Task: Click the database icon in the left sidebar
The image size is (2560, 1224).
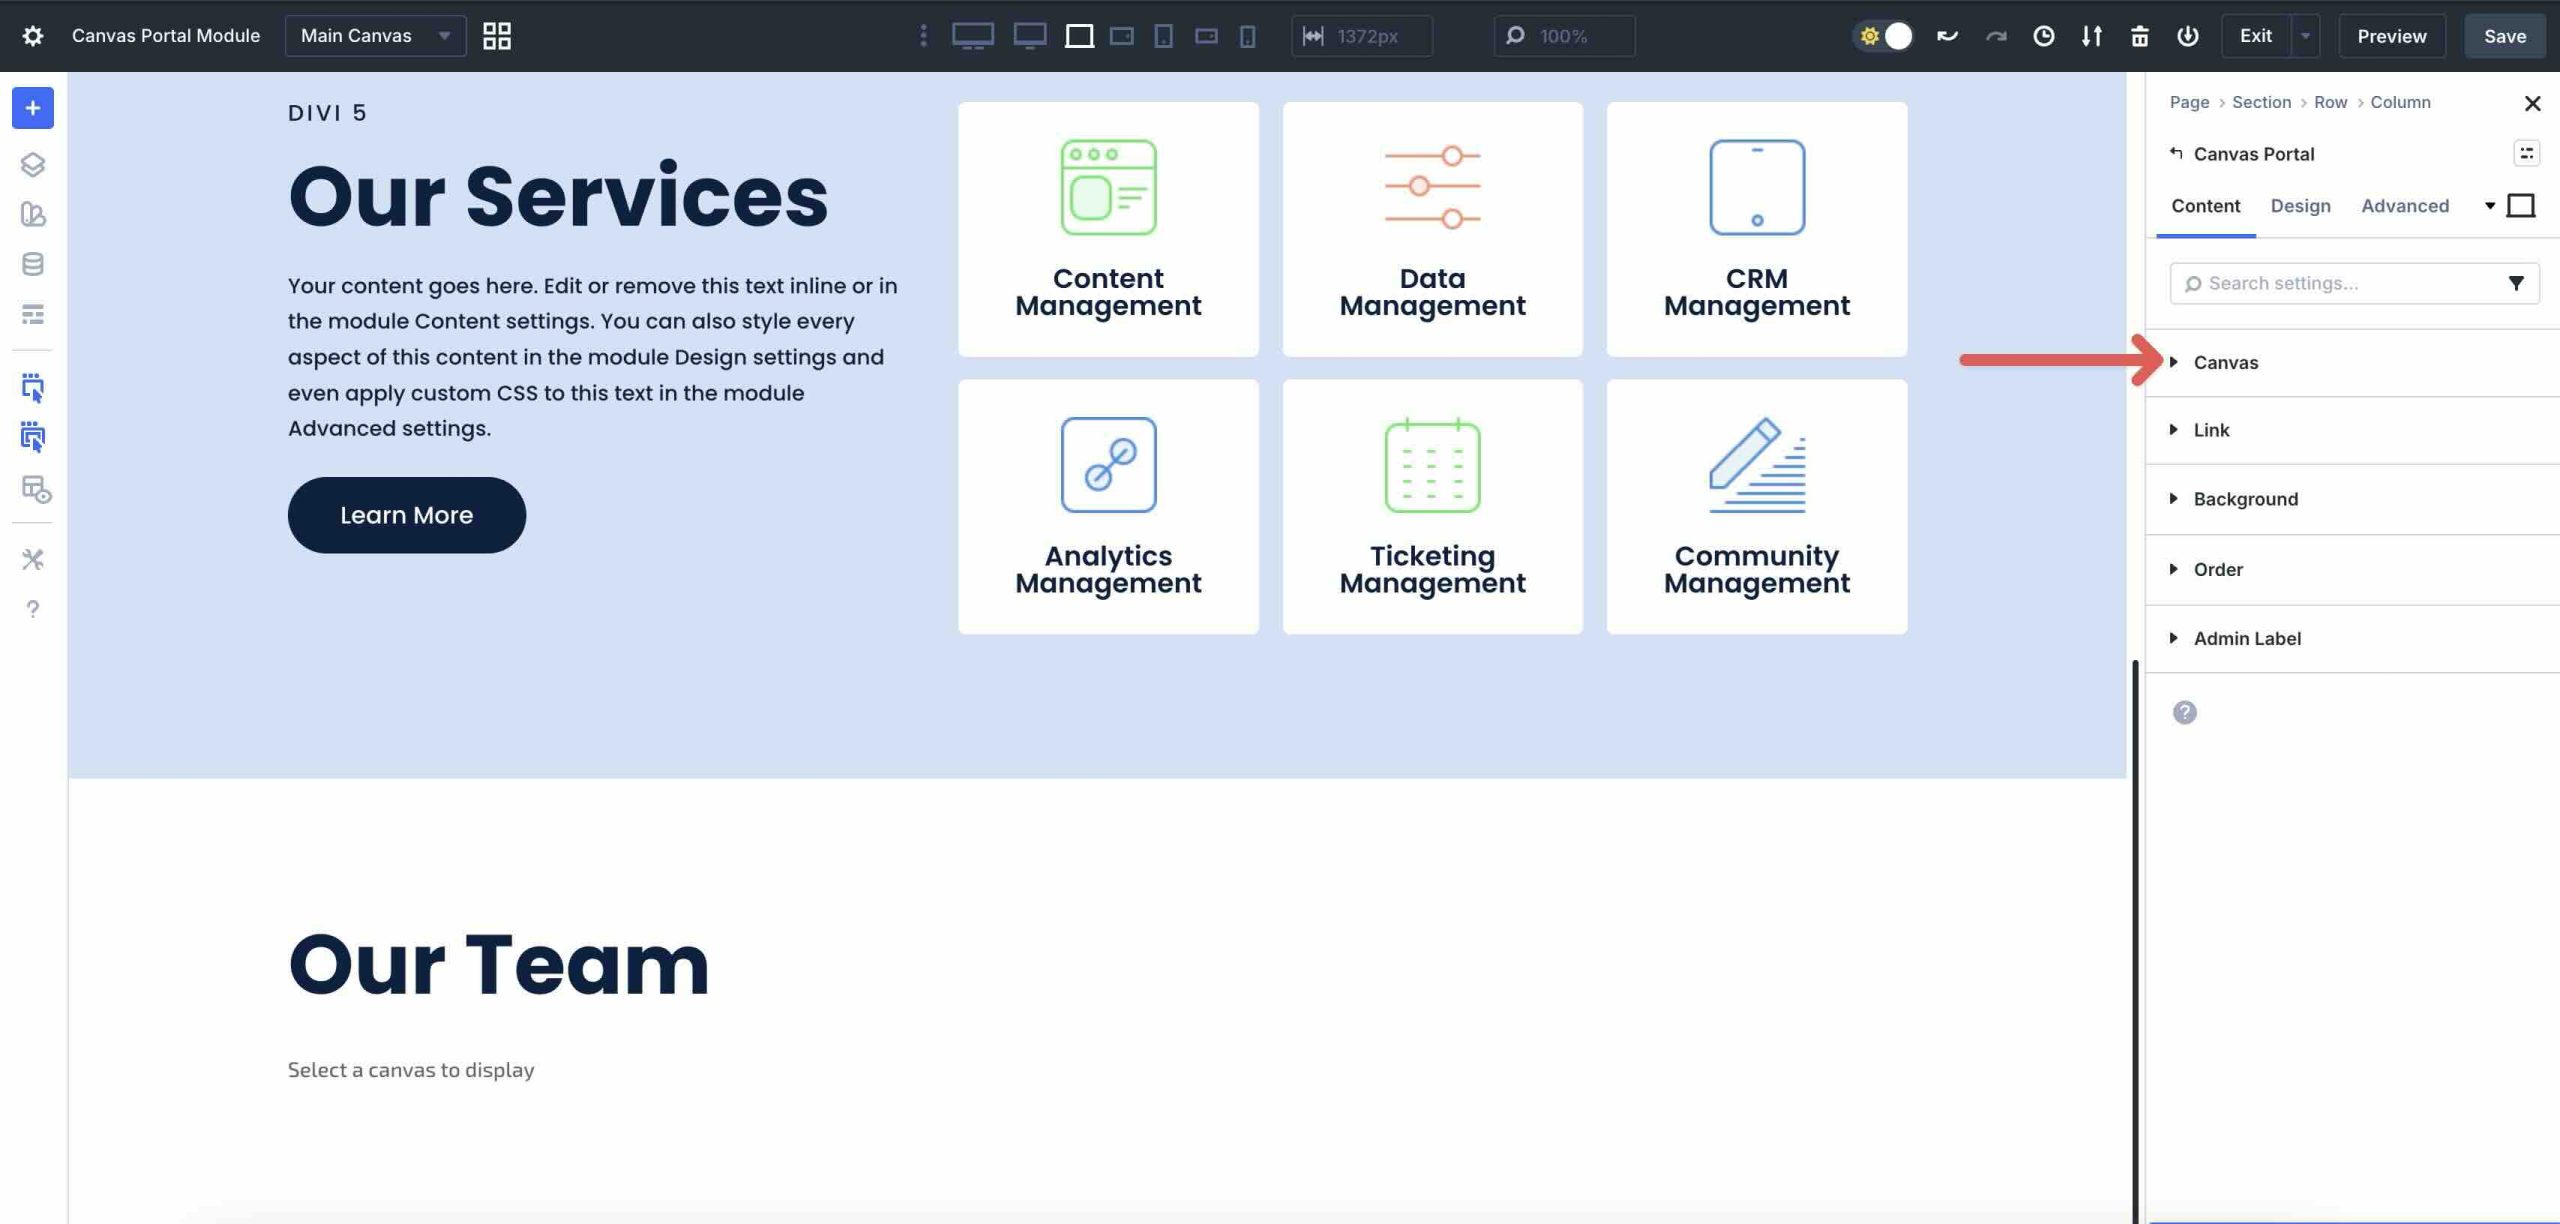Action: tap(33, 264)
